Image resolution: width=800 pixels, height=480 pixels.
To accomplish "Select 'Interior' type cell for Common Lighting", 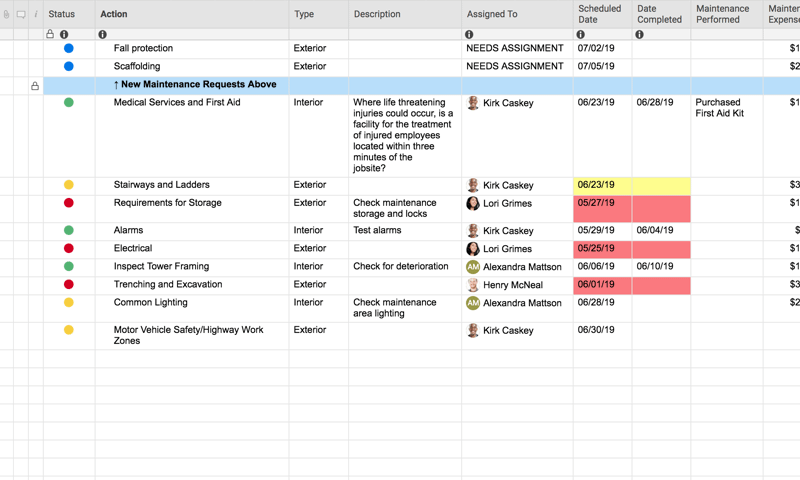I will tap(319, 308).
